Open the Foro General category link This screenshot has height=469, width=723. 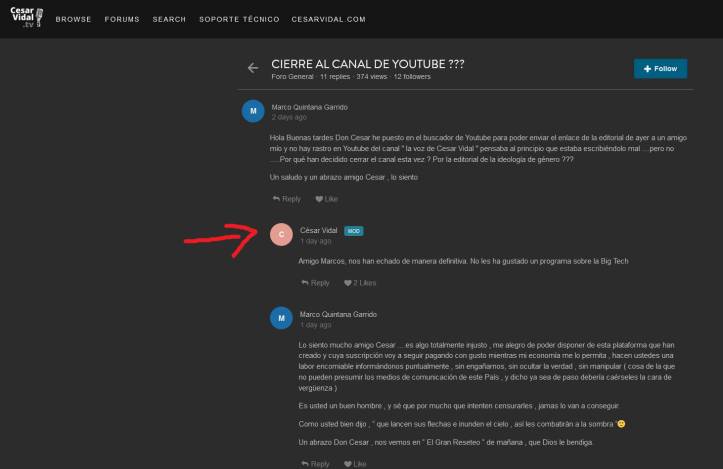pos(292,76)
